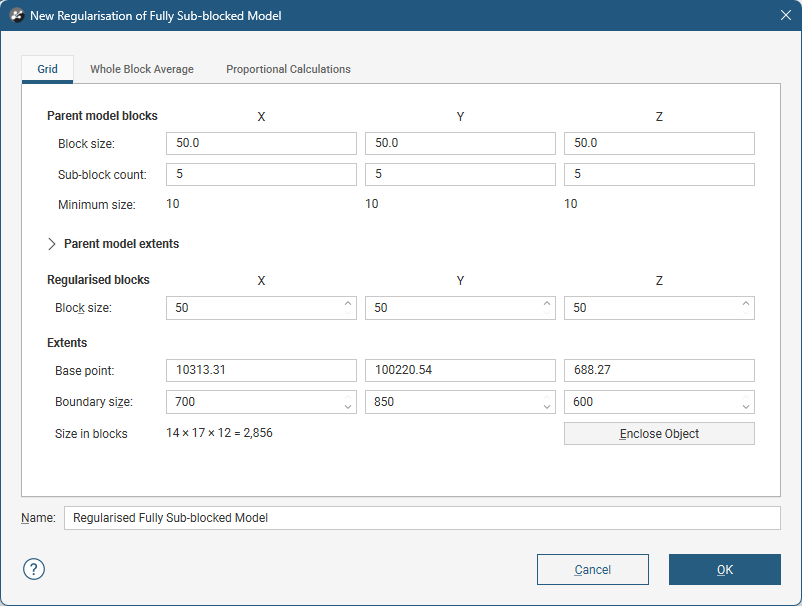Click the Base point Y field 100220.54
Image resolution: width=802 pixels, height=606 pixels.
click(459, 370)
